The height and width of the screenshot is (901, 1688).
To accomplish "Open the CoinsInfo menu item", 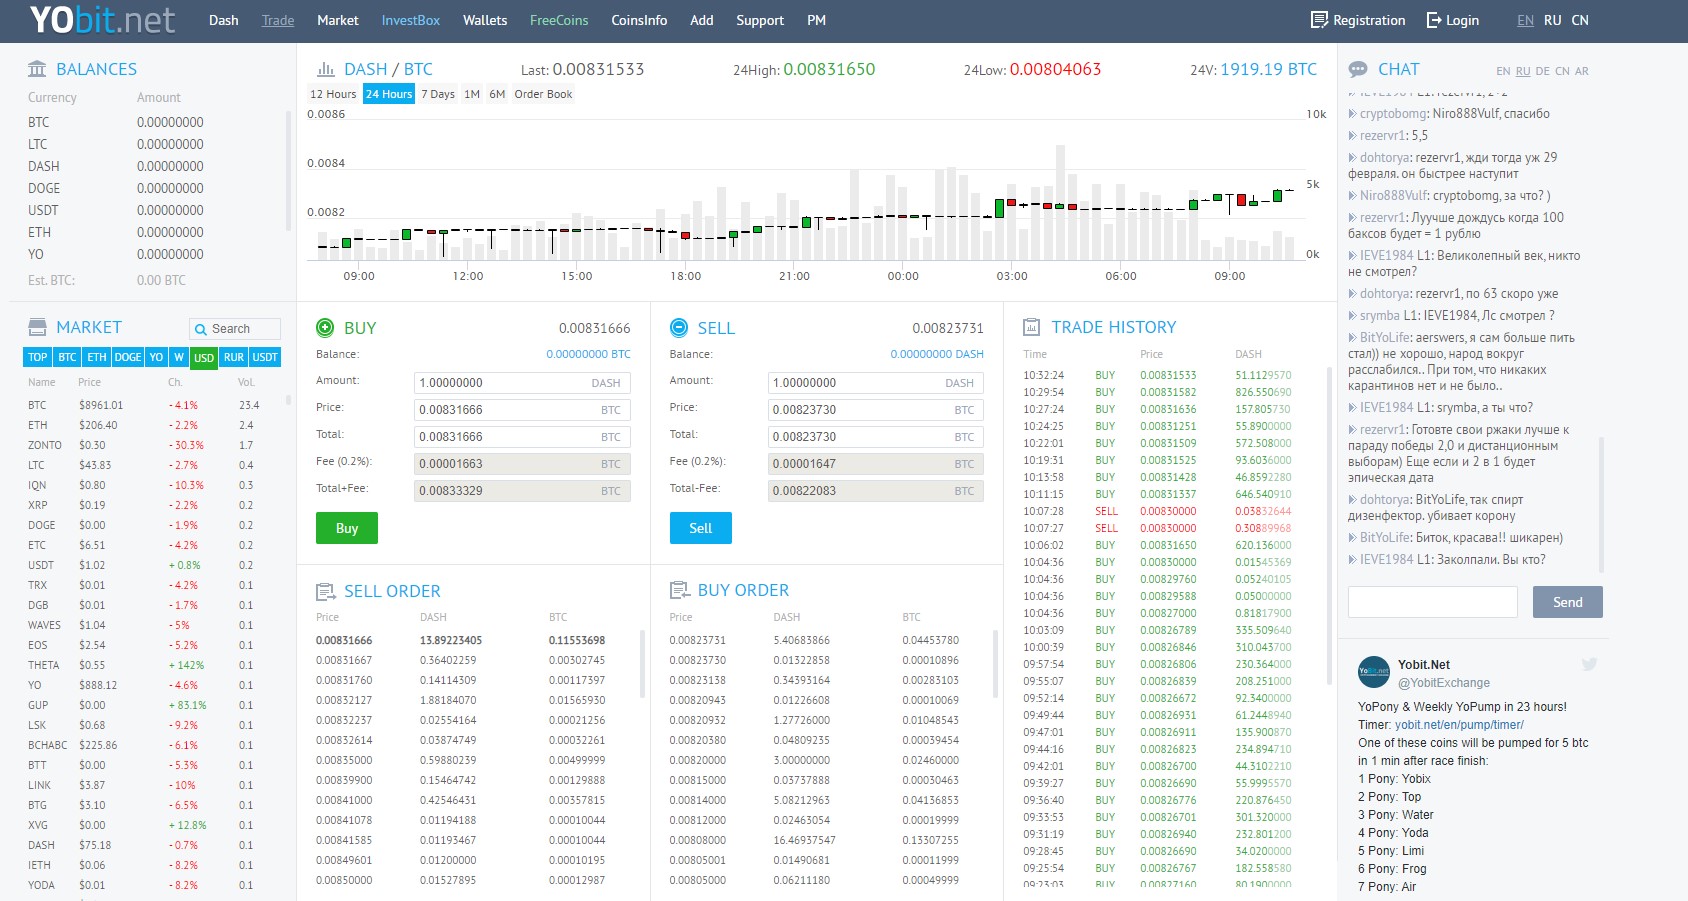I will pyautogui.click(x=639, y=20).
